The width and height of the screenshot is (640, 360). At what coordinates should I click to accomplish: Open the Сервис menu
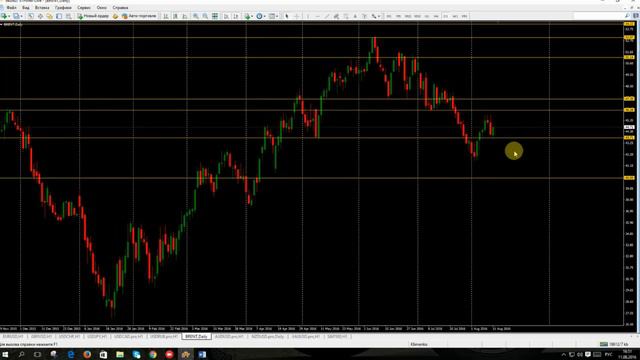pos(84,7)
